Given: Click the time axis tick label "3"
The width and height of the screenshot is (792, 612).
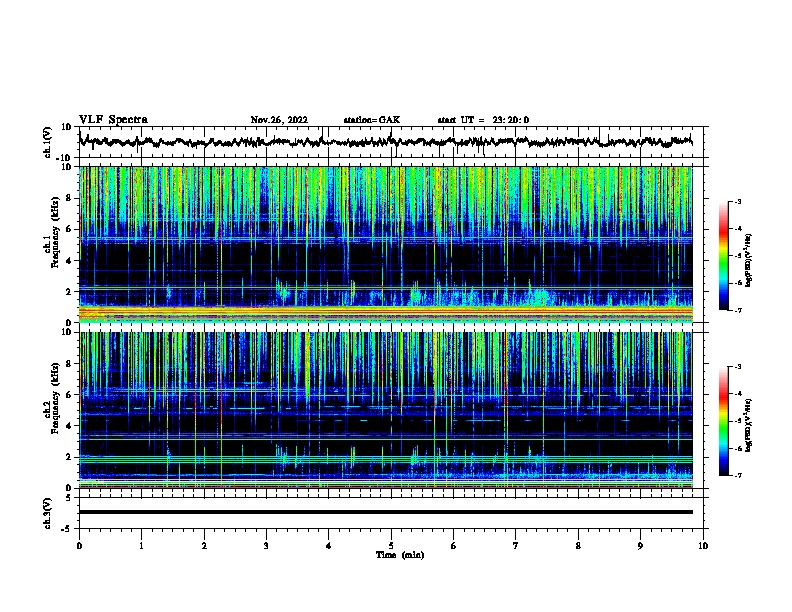Looking at the screenshot, I should (266, 546).
